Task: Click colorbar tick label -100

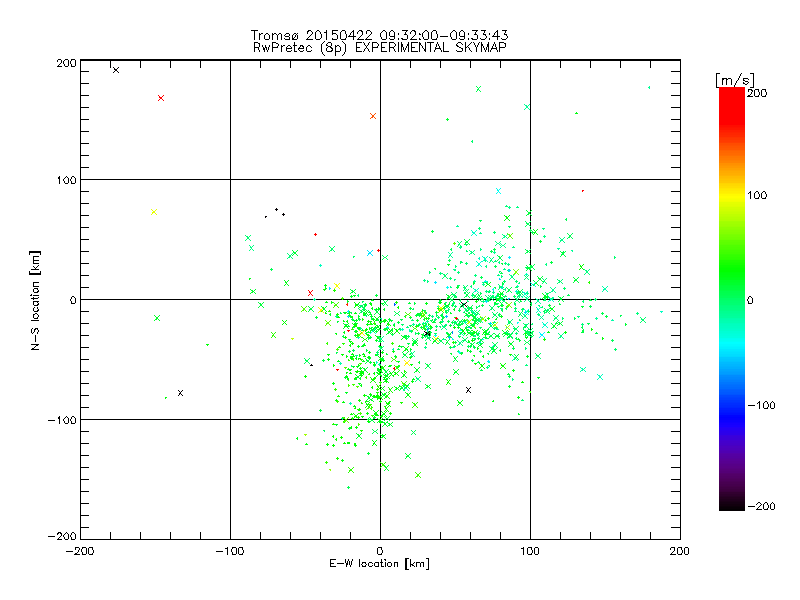Action: 761,405
